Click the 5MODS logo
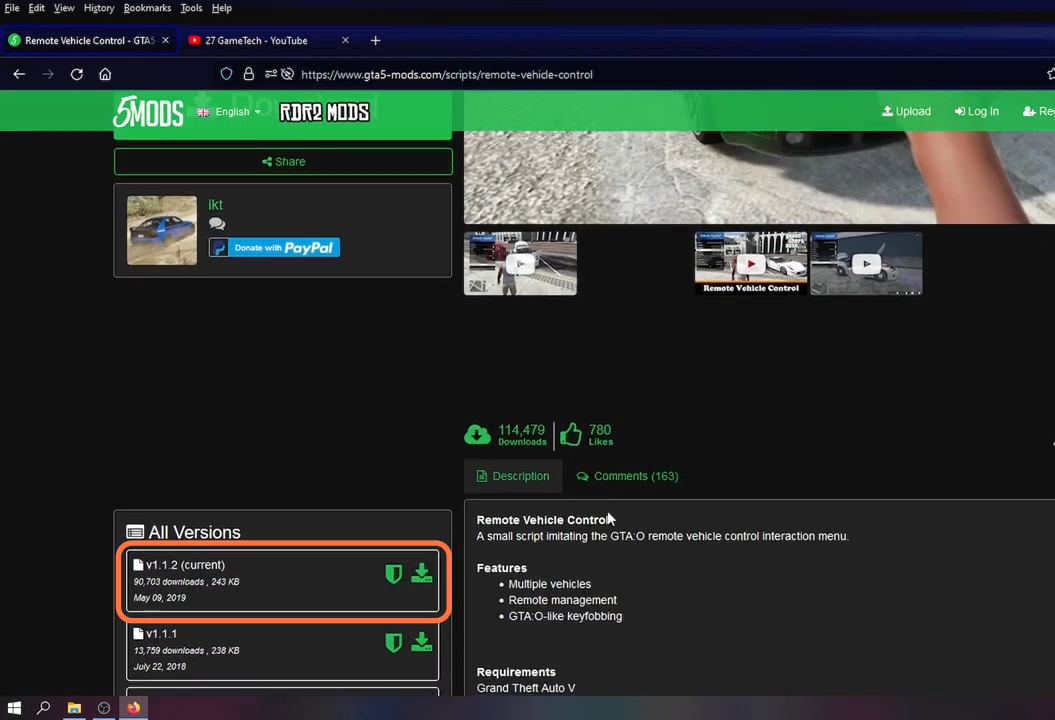Screen dimensions: 1055x720 pyautogui.click(x=148, y=111)
